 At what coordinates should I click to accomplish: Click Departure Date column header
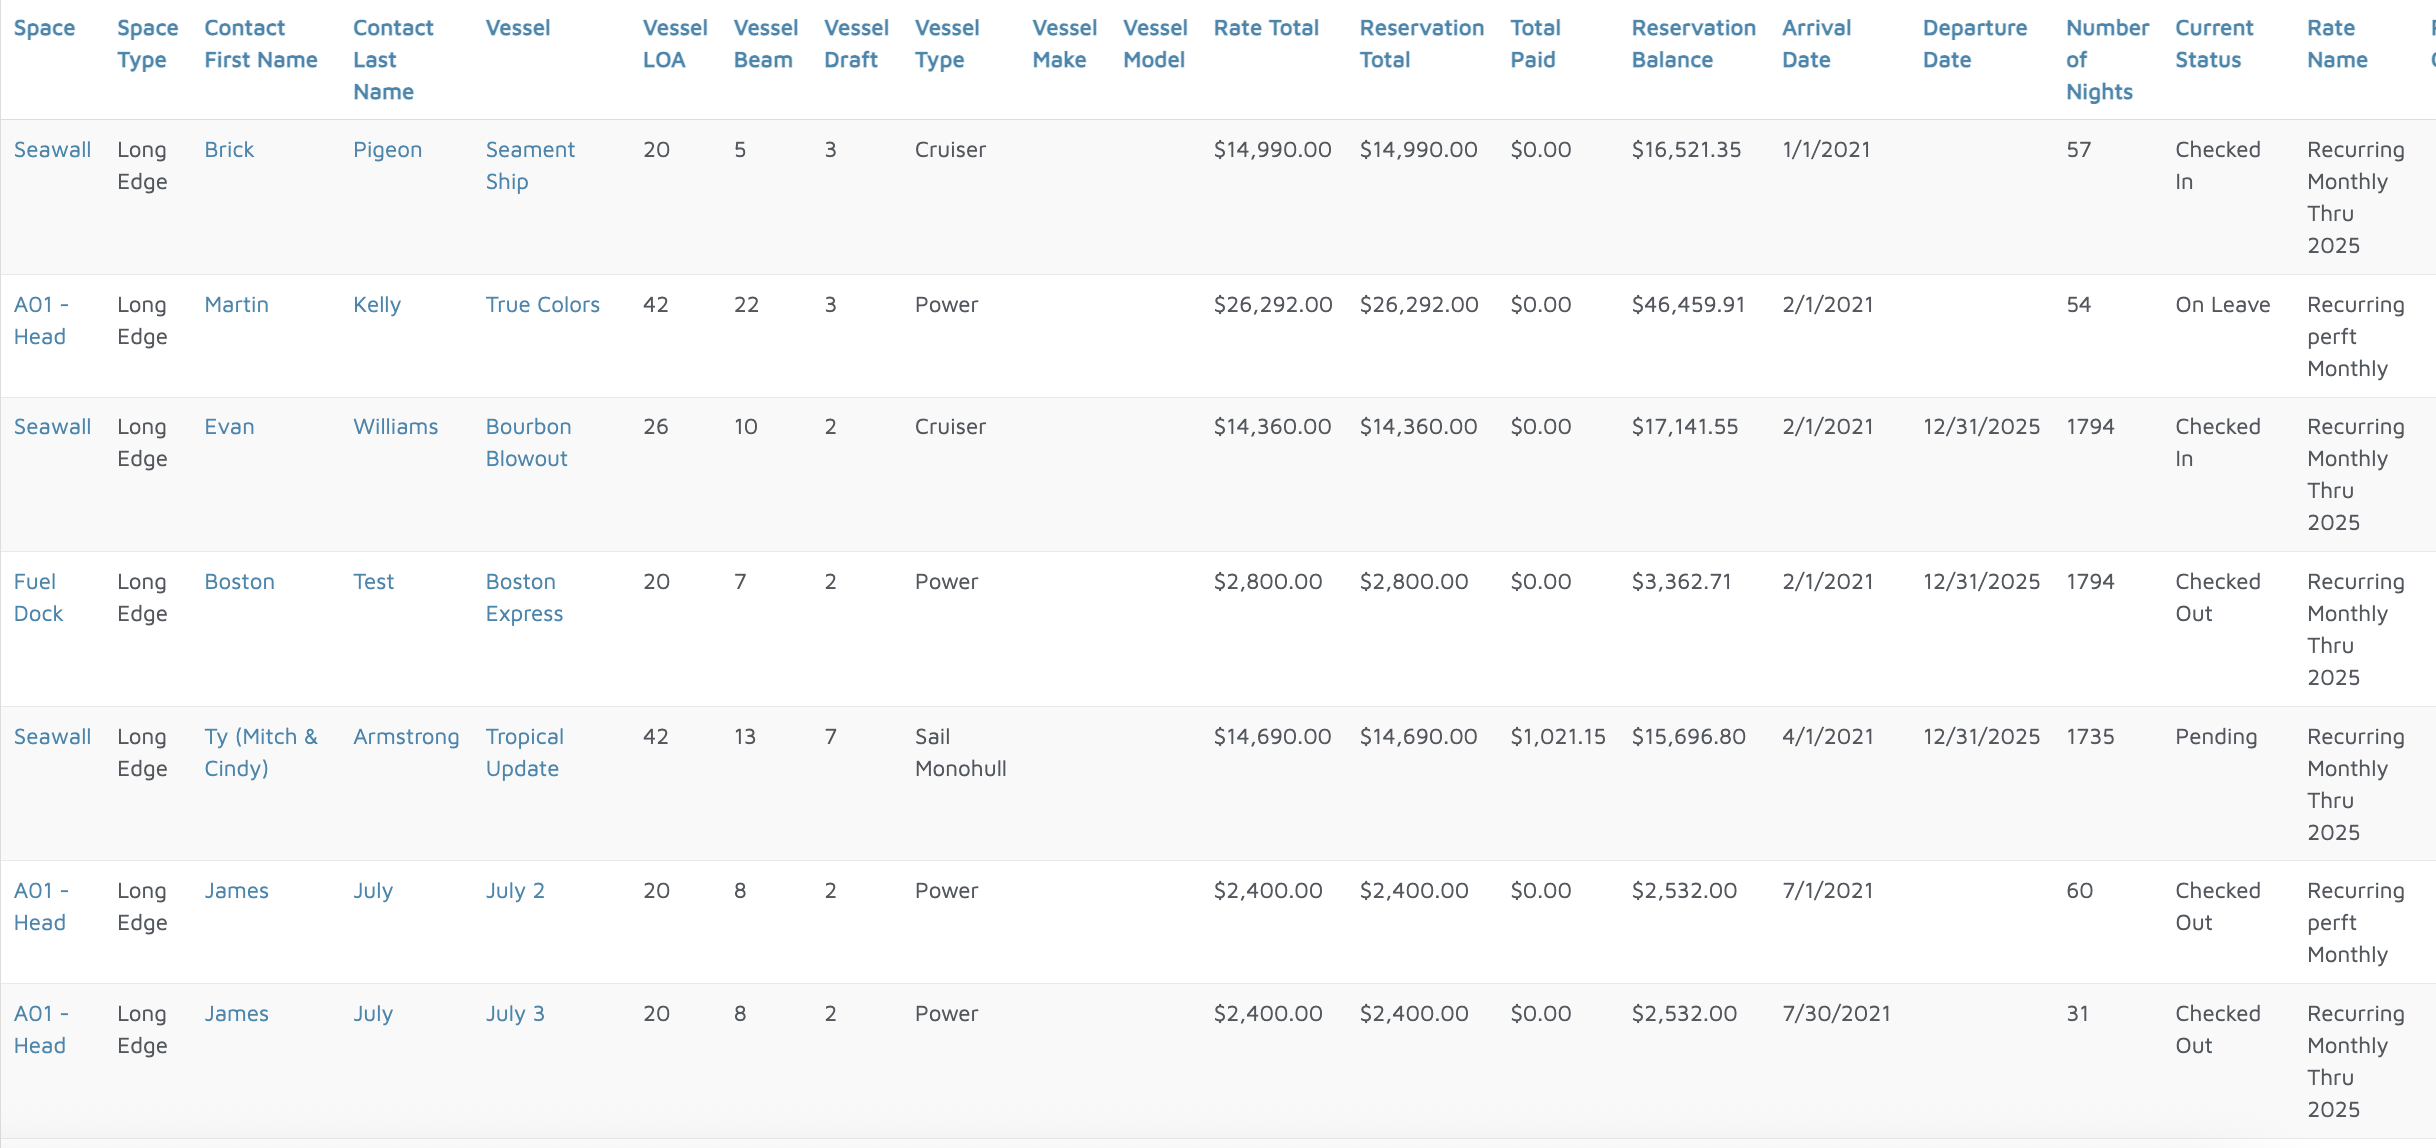pyautogui.click(x=1973, y=44)
